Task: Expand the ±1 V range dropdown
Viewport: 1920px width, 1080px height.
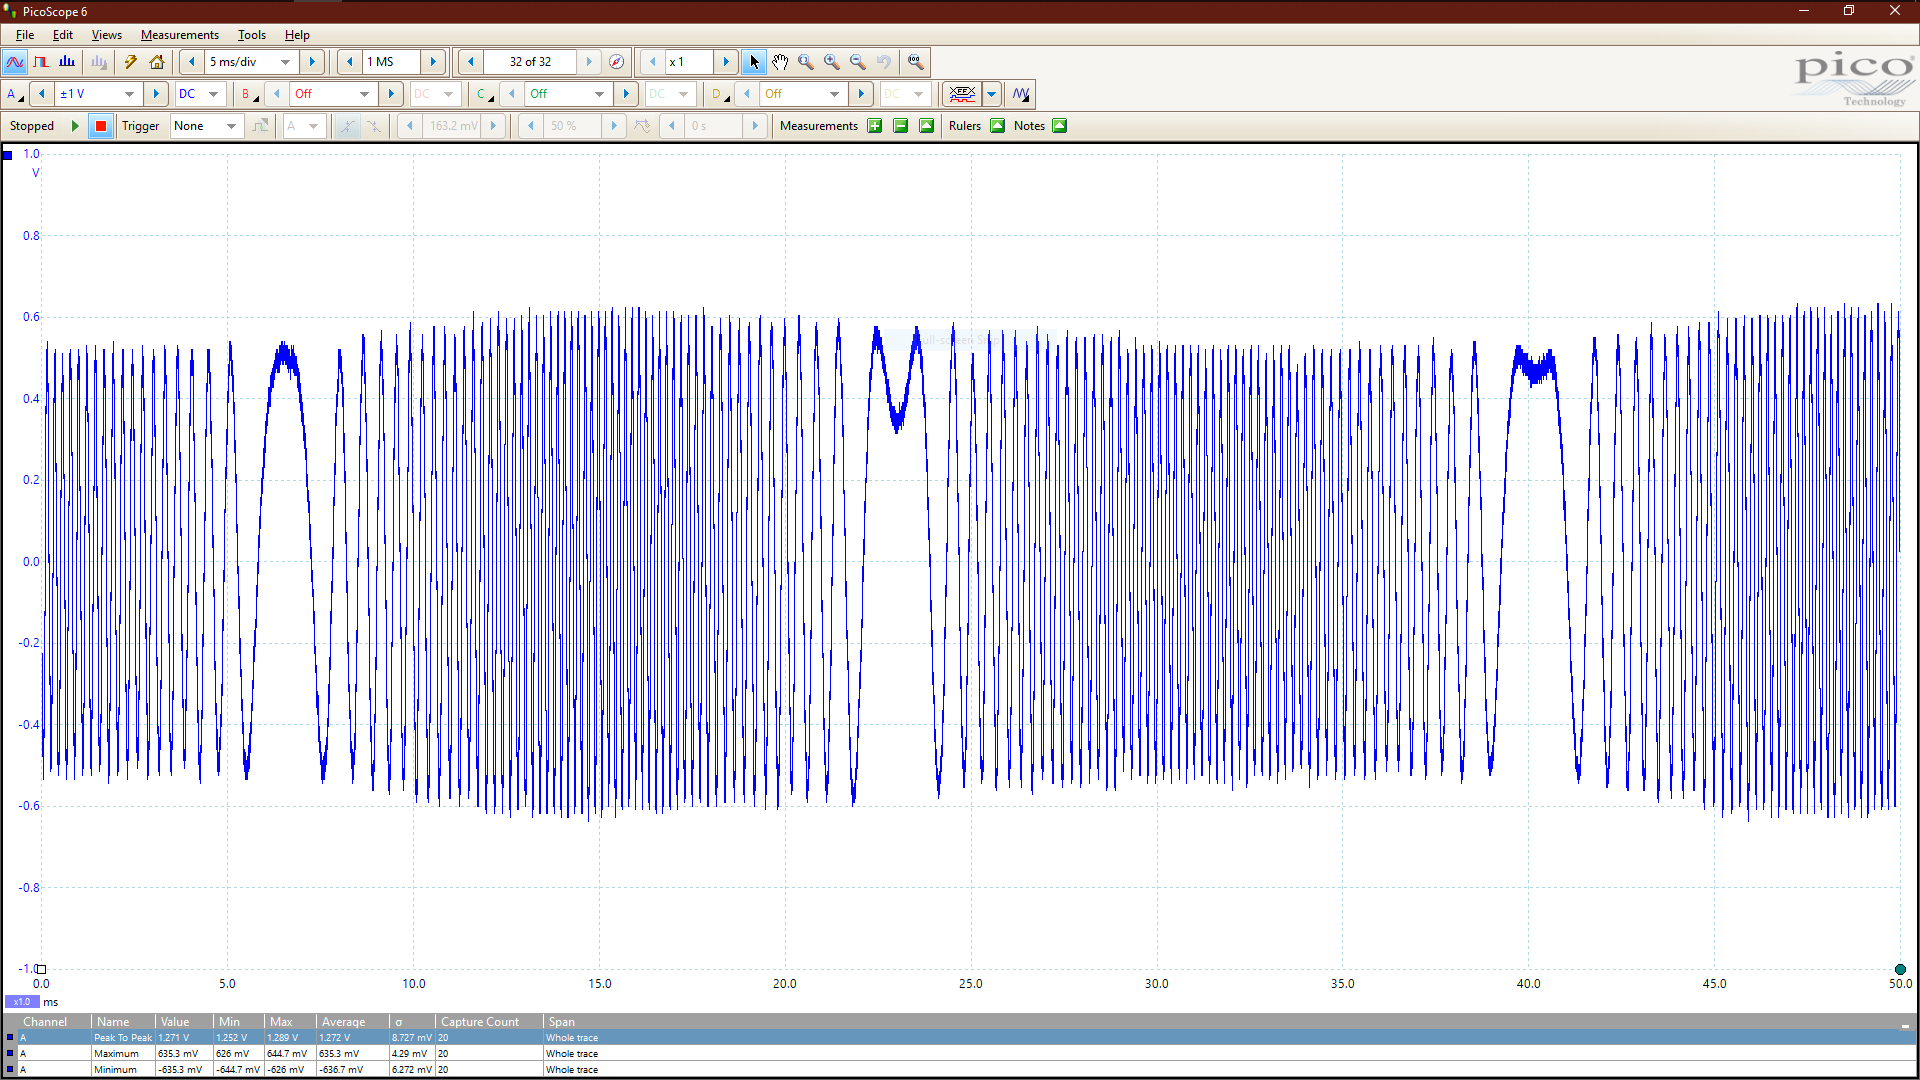Action: (x=129, y=94)
